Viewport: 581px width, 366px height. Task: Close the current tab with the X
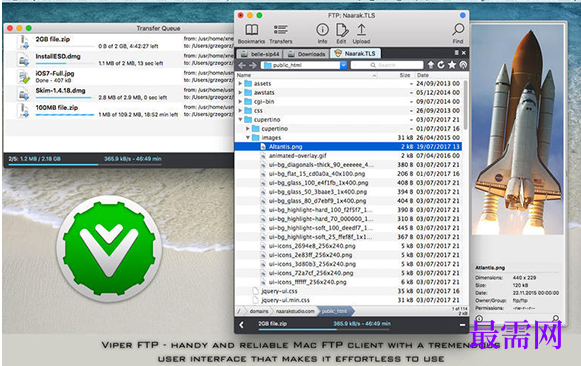point(464,53)
